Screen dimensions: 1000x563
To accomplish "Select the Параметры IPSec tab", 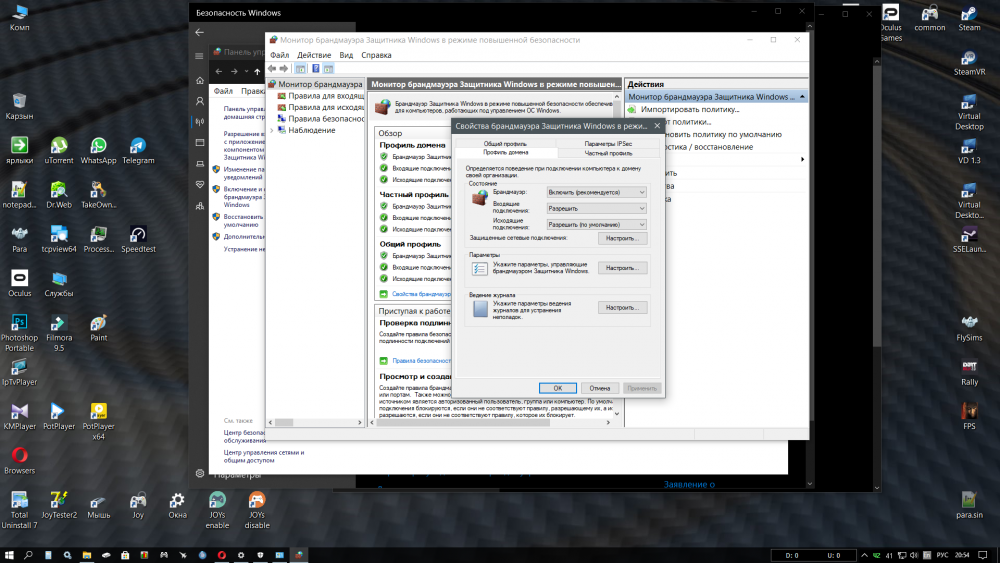I will (x=608, y=144).
